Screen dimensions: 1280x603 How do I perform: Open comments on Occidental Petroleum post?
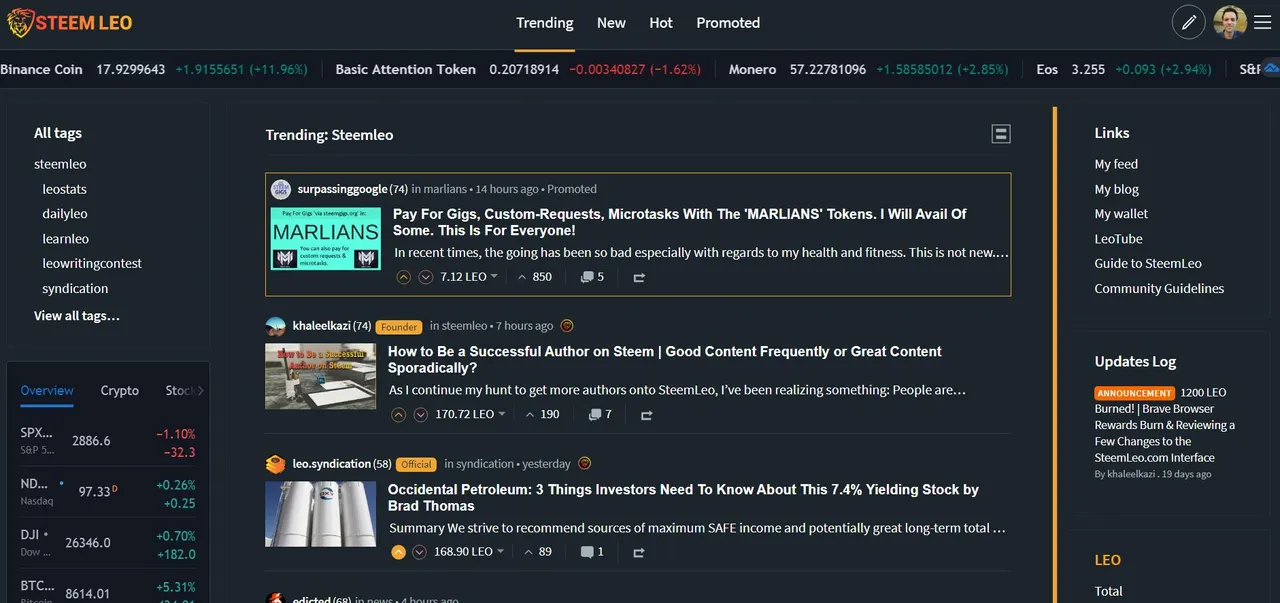tap(592, 552)
